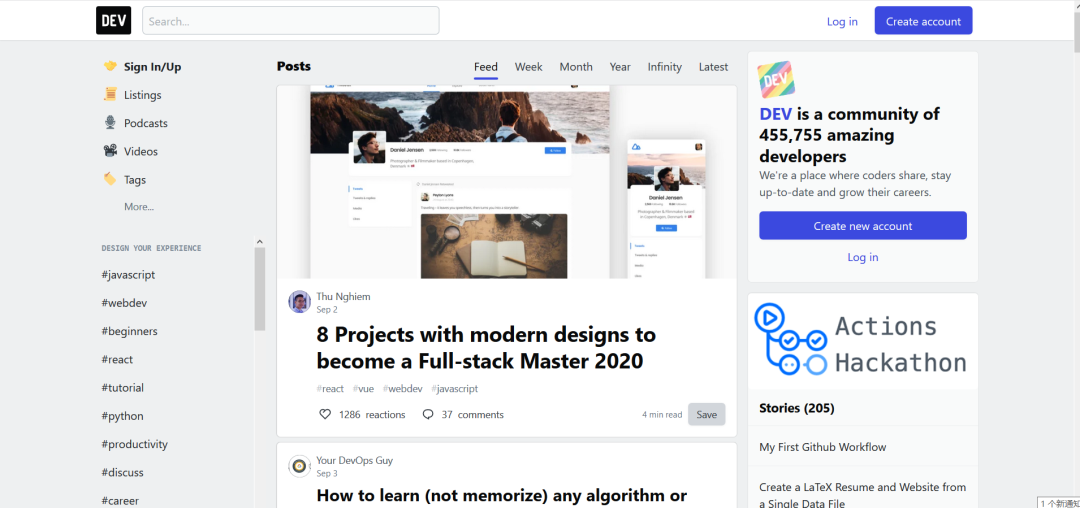Viewport: 1080px width, 508px height.
Task: Click the Listings scroll icon
Action: point(110,94)
